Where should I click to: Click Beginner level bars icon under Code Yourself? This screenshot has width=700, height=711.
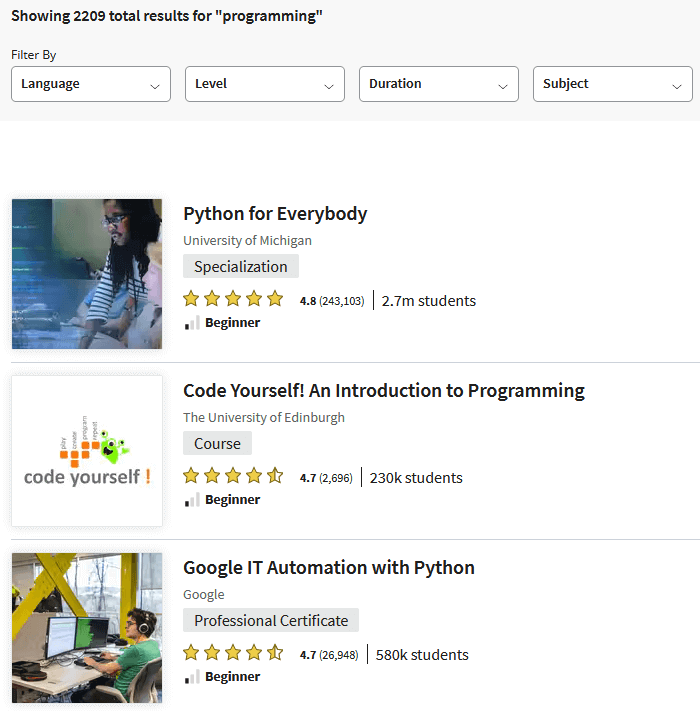pyautogui.click(x=192, y=500)
